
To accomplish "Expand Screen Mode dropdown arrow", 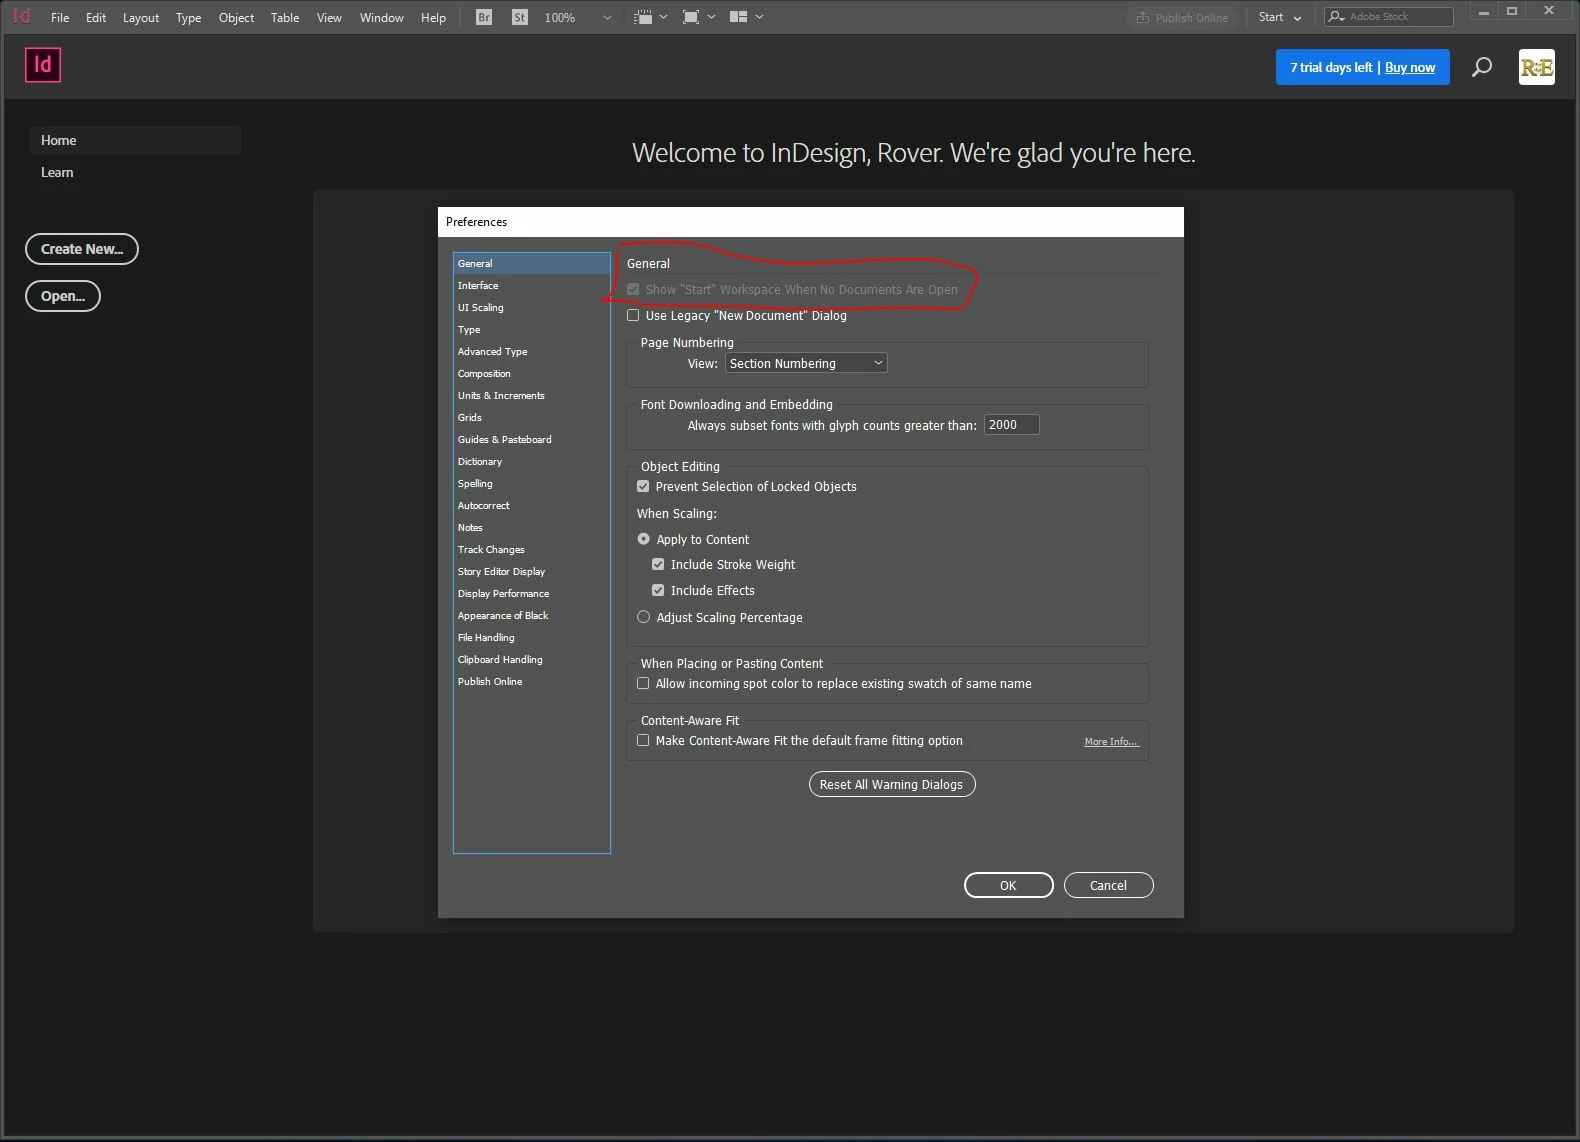I will click(x=712, y=17).
